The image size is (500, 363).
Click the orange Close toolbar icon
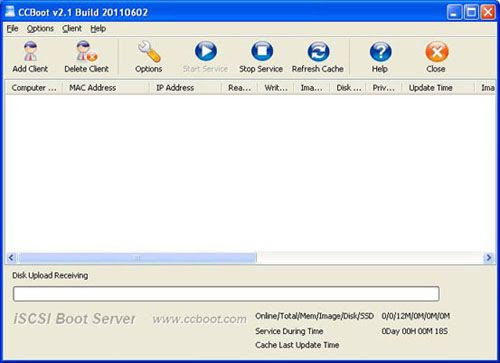pos(437,52)
